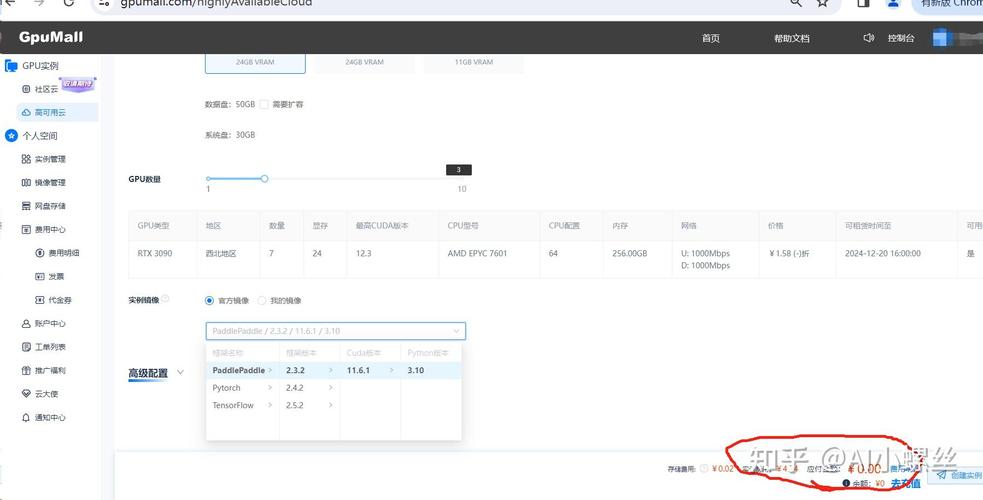Select the 我的镜像 radio option
Image resolution: width=983 pixels, height=500 pixels.
coord(262,300)
